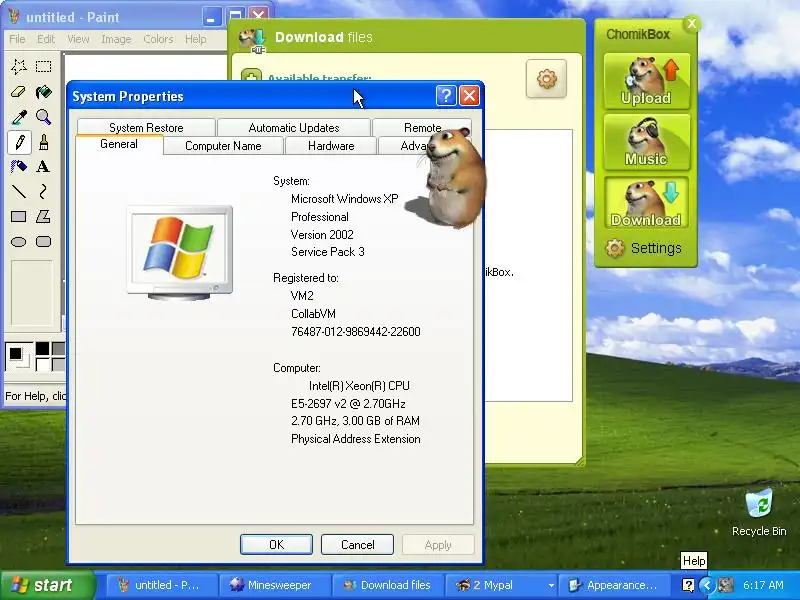The image size is (800, 600).
Task: Select the Brush tool in Paint
Action: coord(44,142)
